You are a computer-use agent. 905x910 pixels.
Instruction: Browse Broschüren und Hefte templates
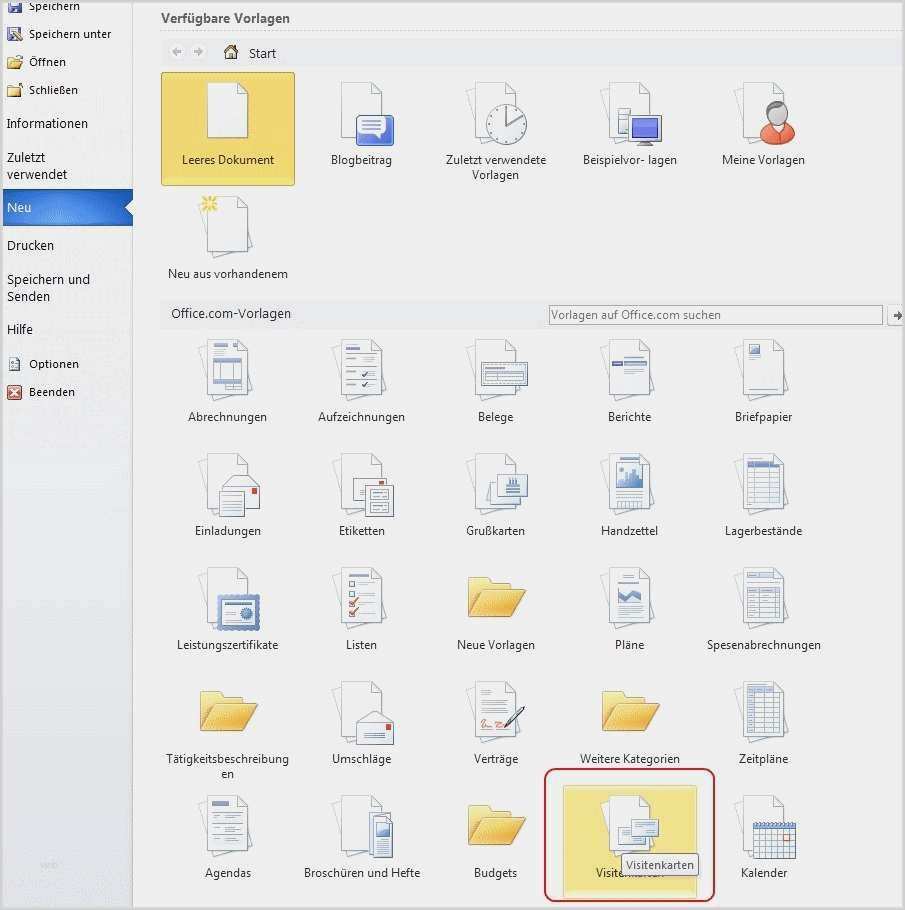[361, 830]
